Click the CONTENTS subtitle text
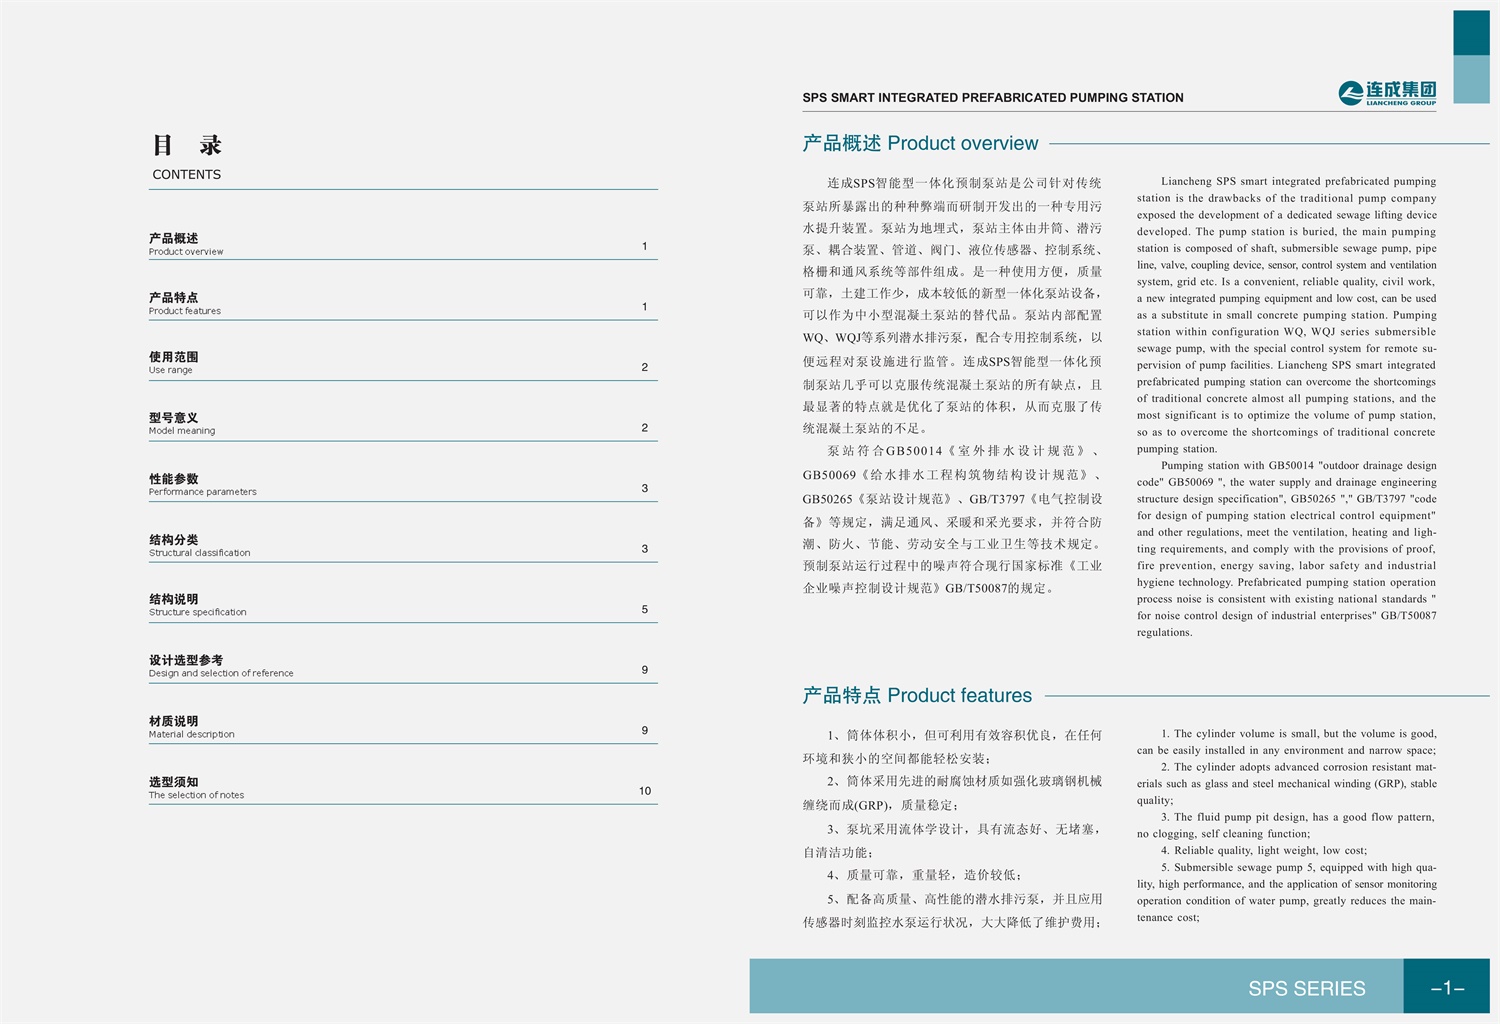1500x1024 pixels. click(x=187, y=174)
